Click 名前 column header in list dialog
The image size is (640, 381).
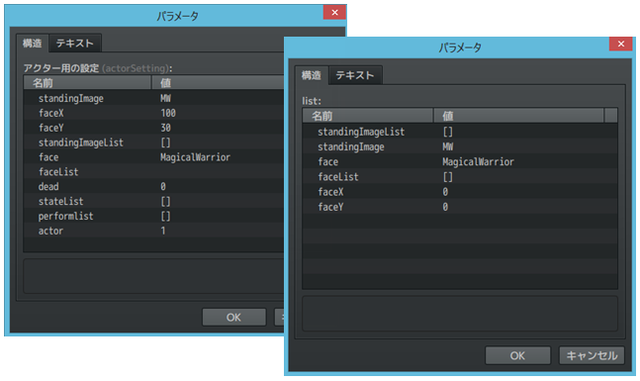368,116
